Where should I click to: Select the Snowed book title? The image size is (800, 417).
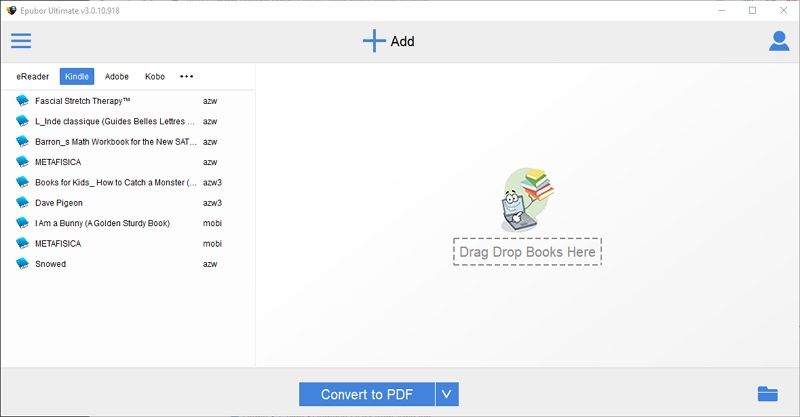51,264
